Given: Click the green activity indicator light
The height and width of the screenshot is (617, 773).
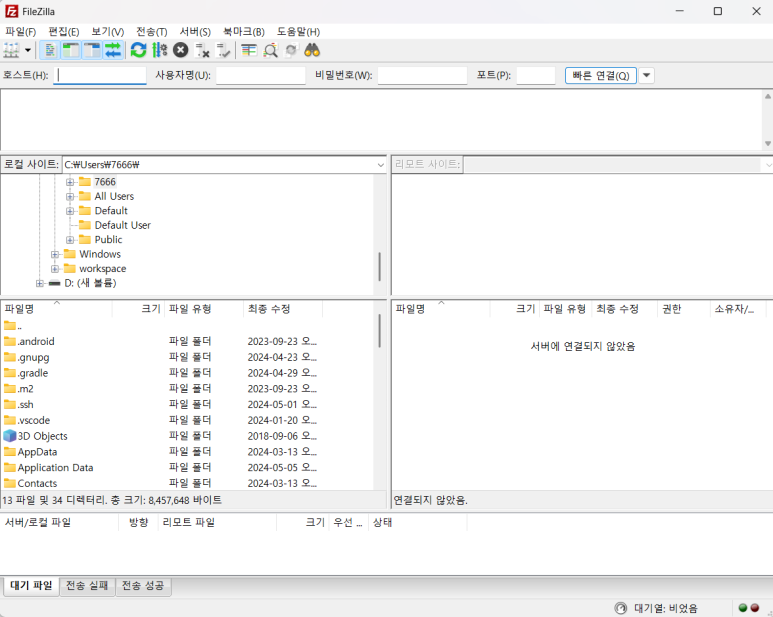Looking at the screenshot, I should point(743,608).
